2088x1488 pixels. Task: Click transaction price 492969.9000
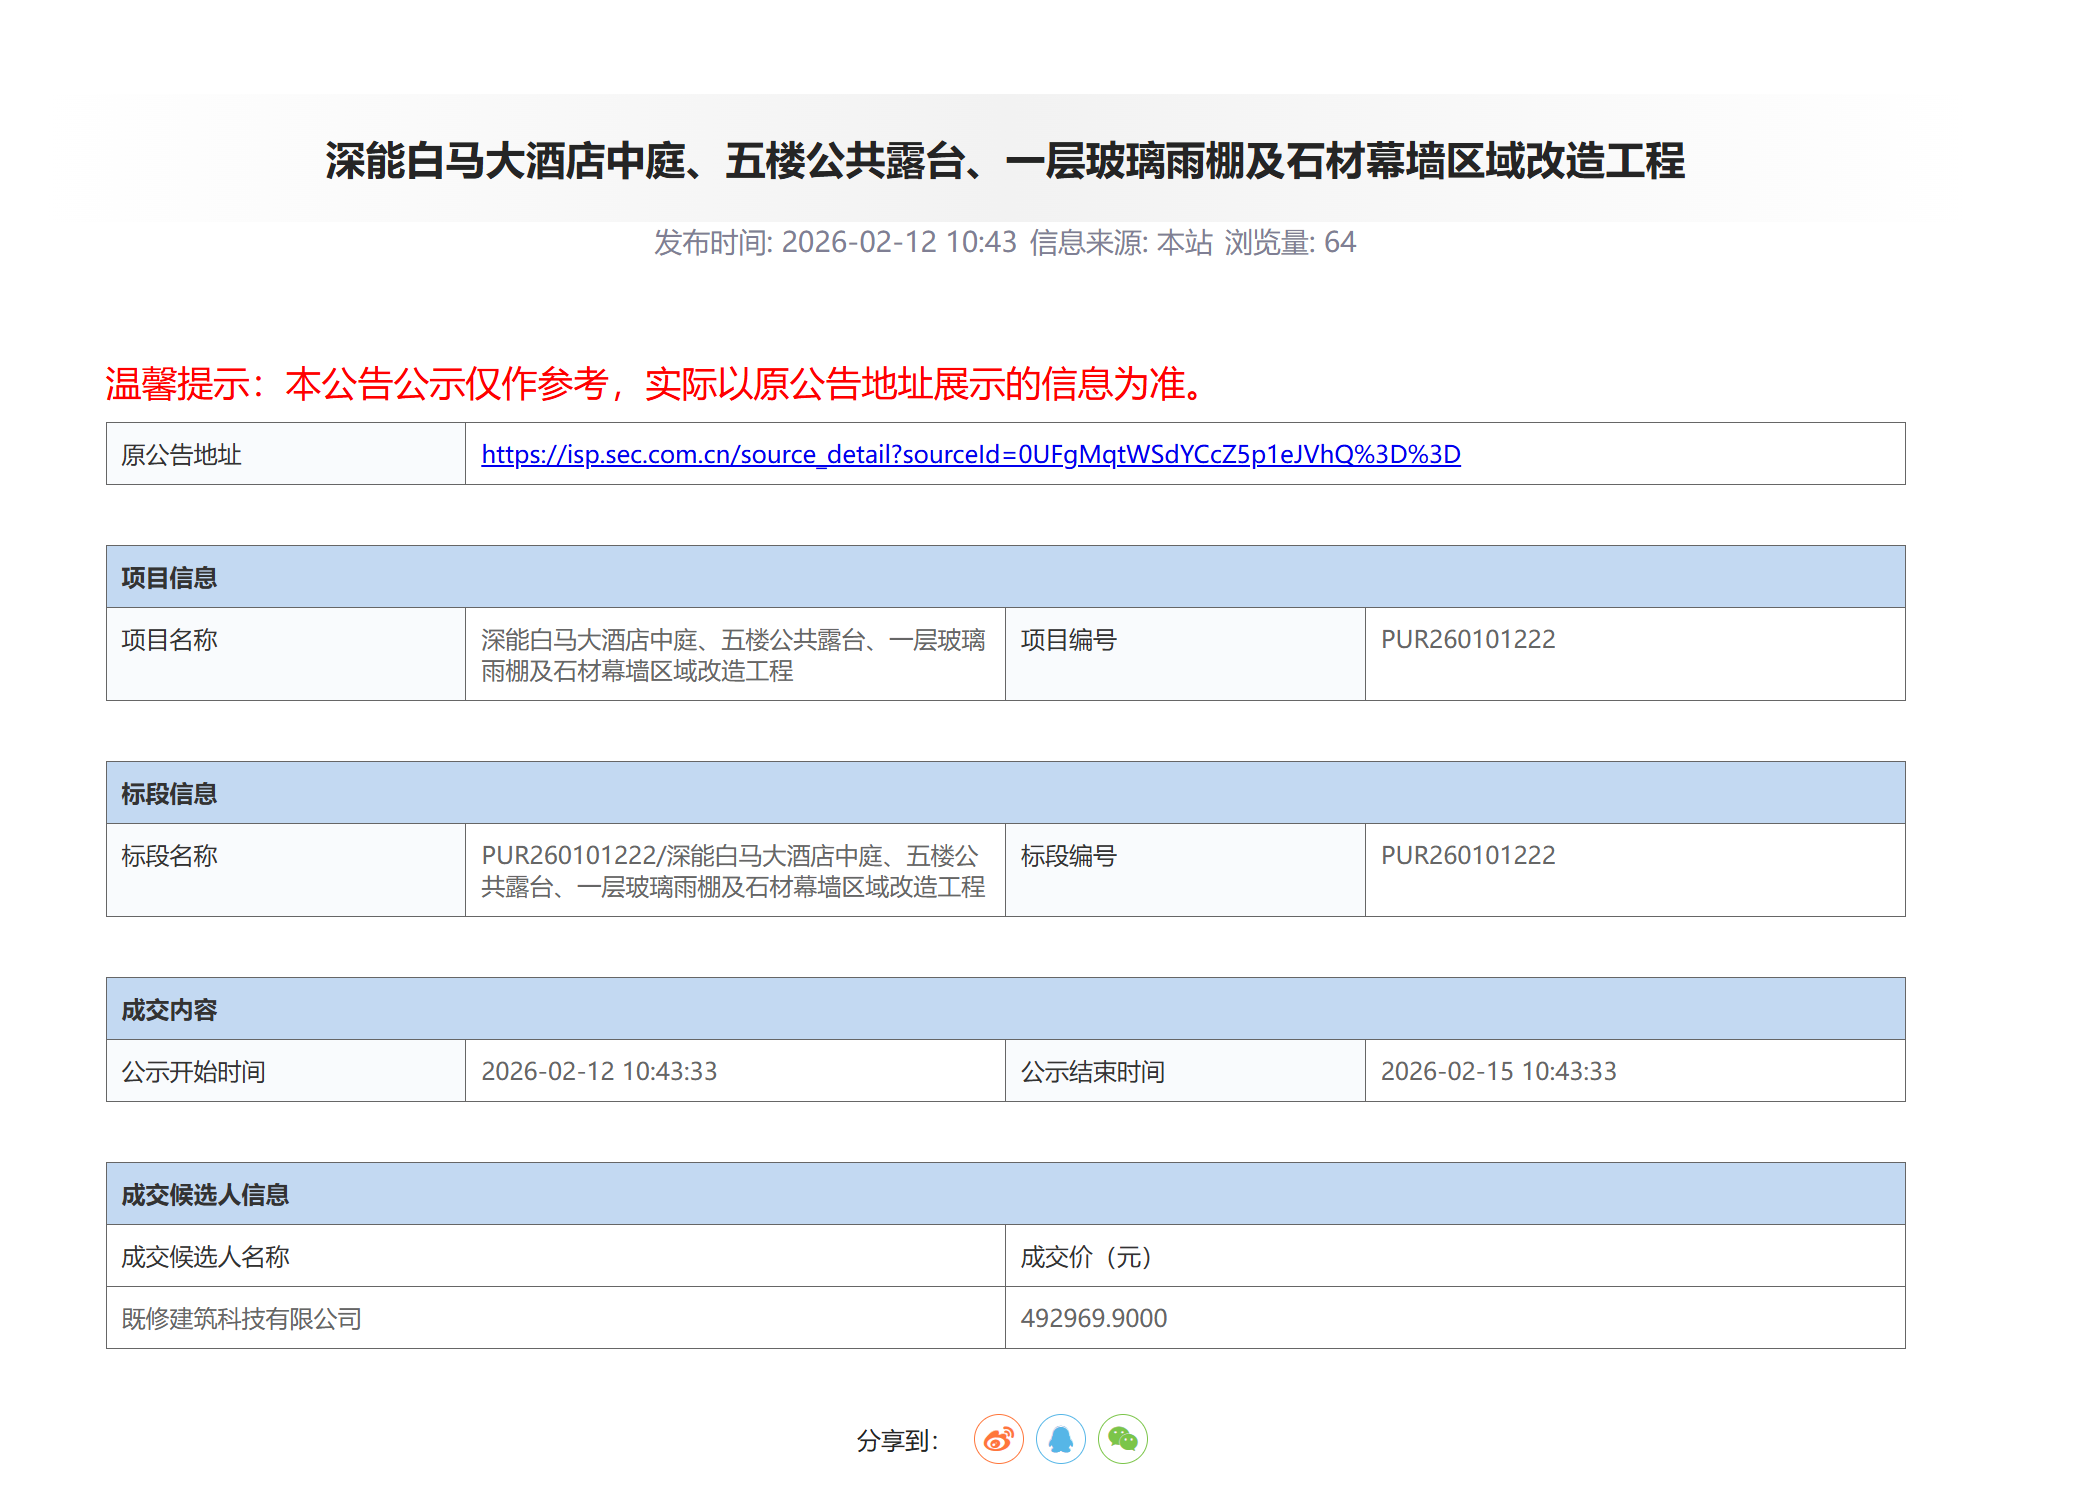pyautogui.click(x=1093, y=1319)
